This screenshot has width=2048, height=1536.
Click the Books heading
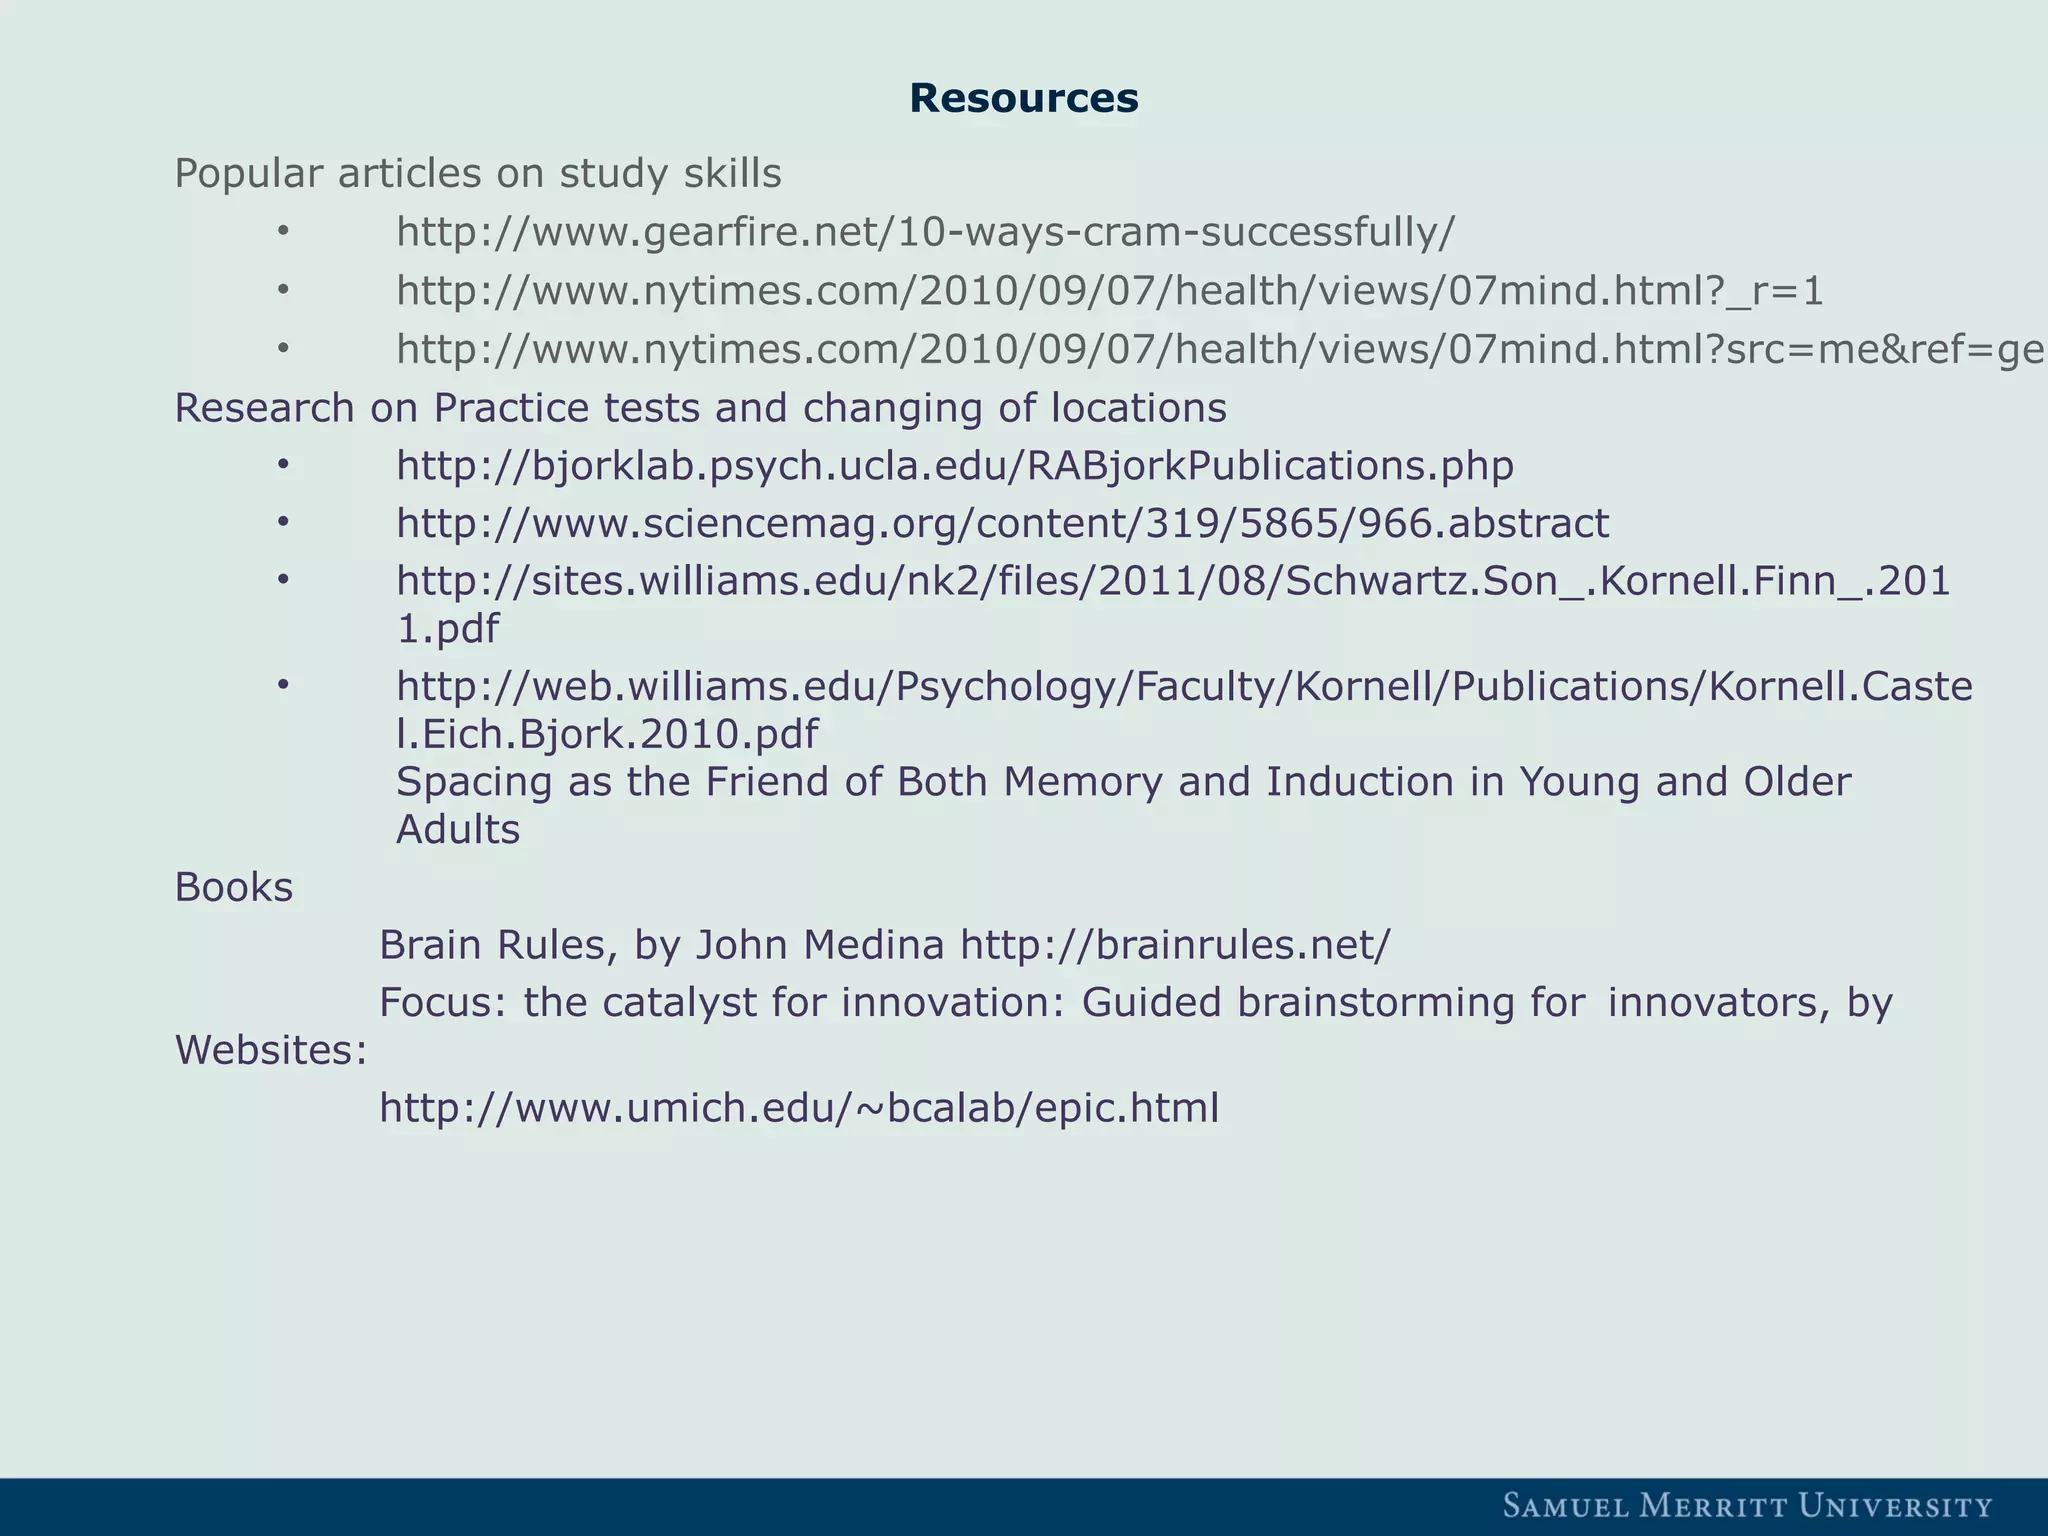234,887
